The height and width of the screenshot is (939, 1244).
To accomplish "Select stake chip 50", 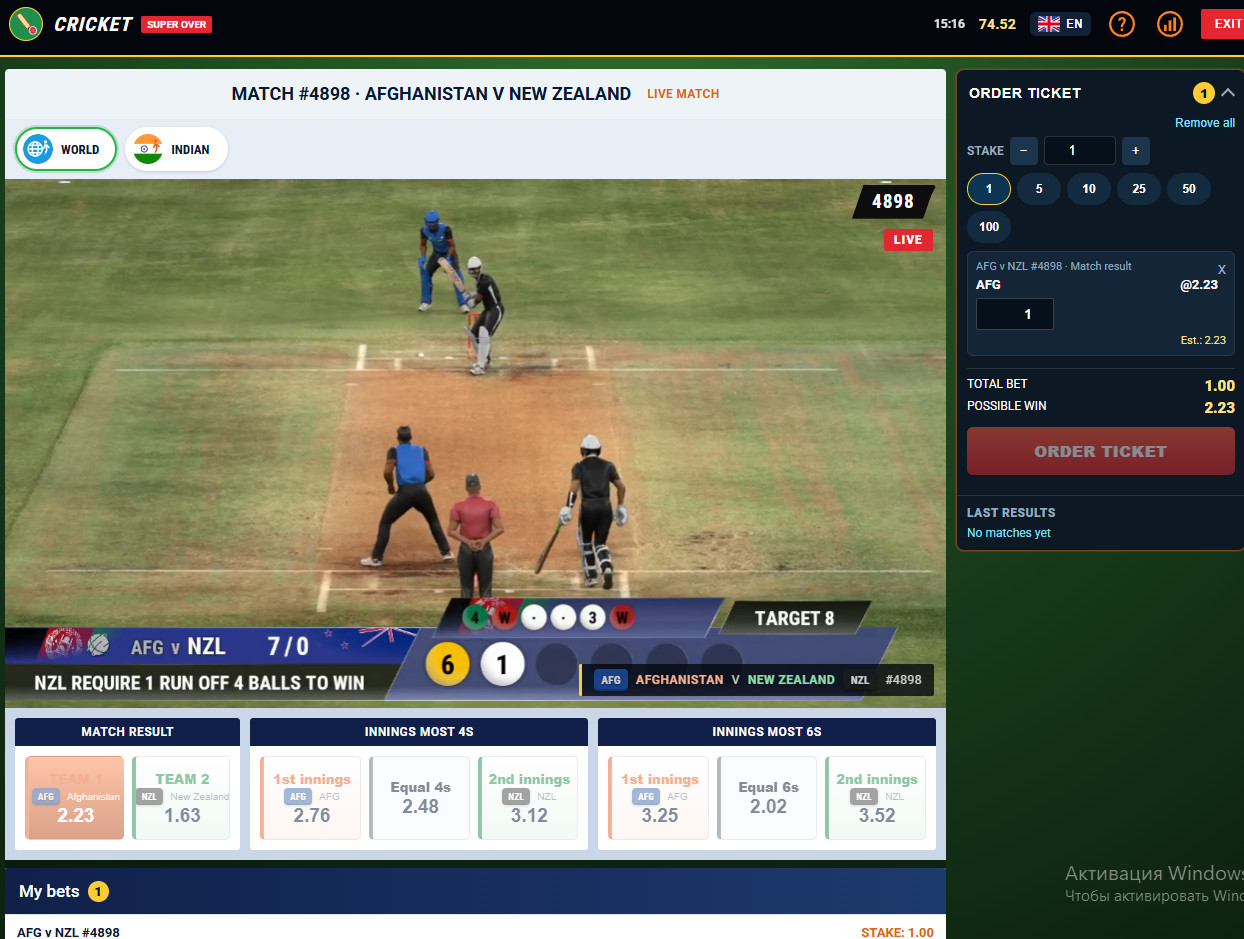I will pos(1189,189).
